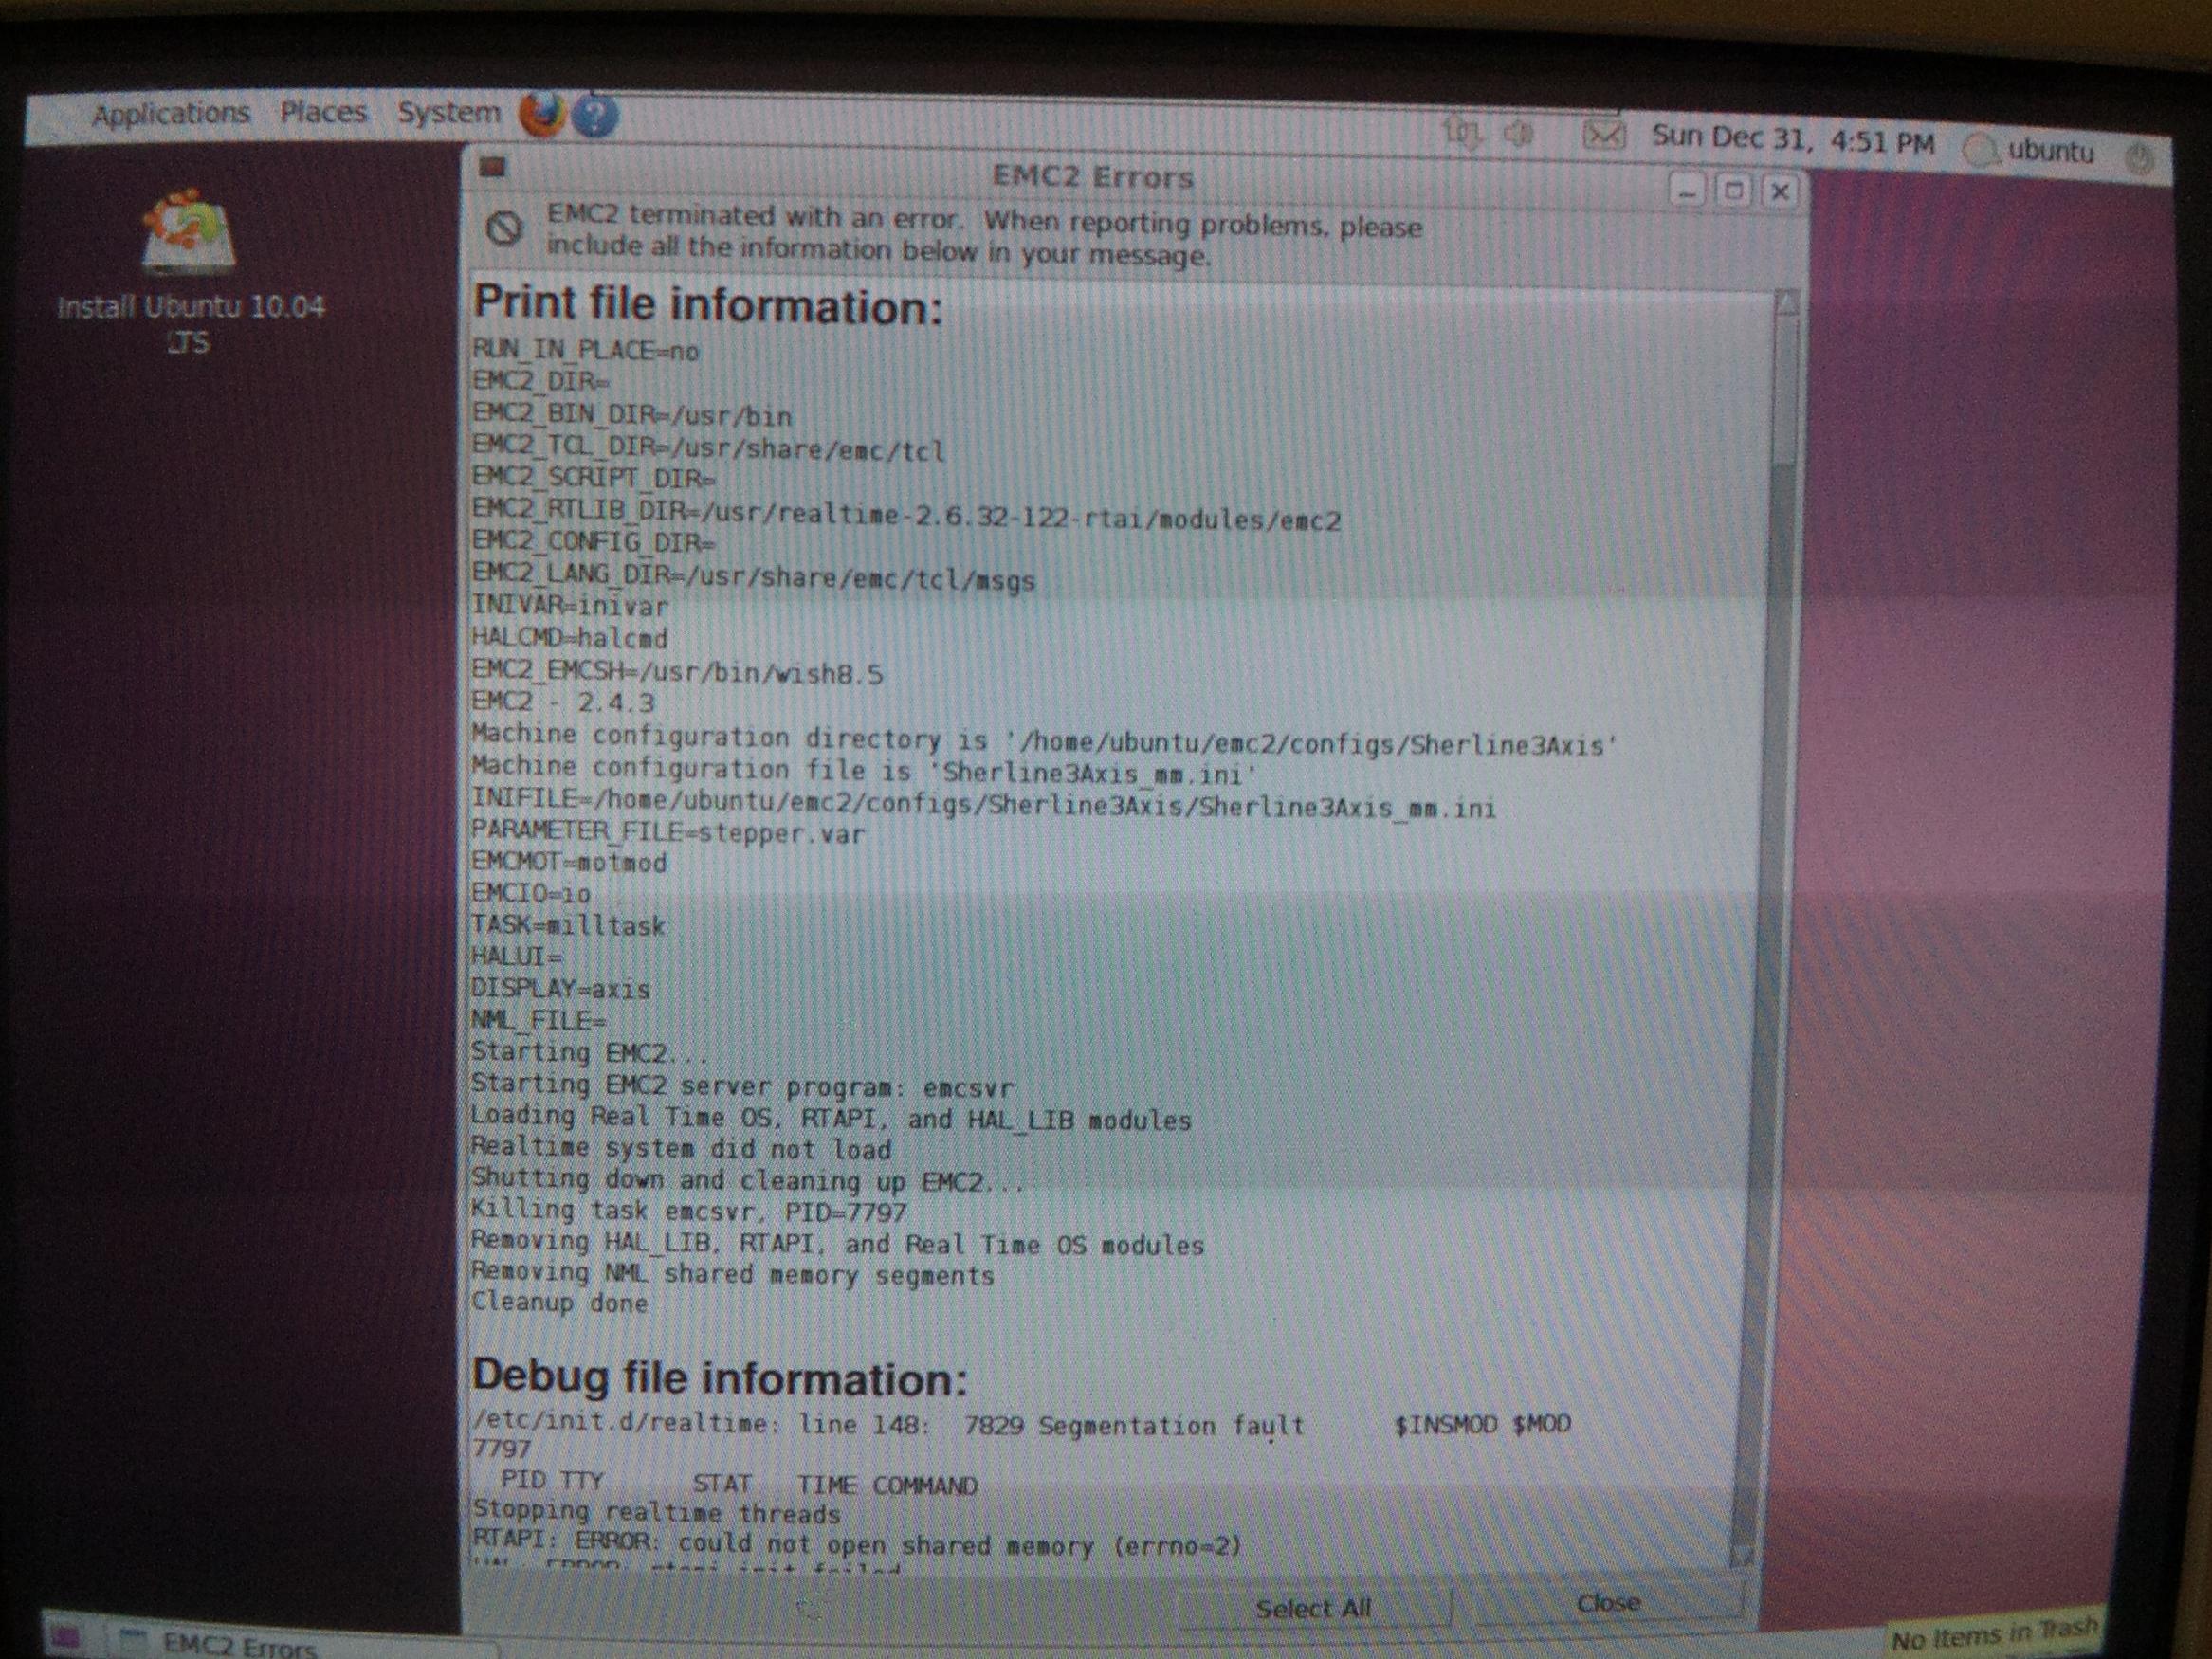Click the line 'EMCMOT=motmod'
The image size is (2212, 1659).
pos(569,861)
